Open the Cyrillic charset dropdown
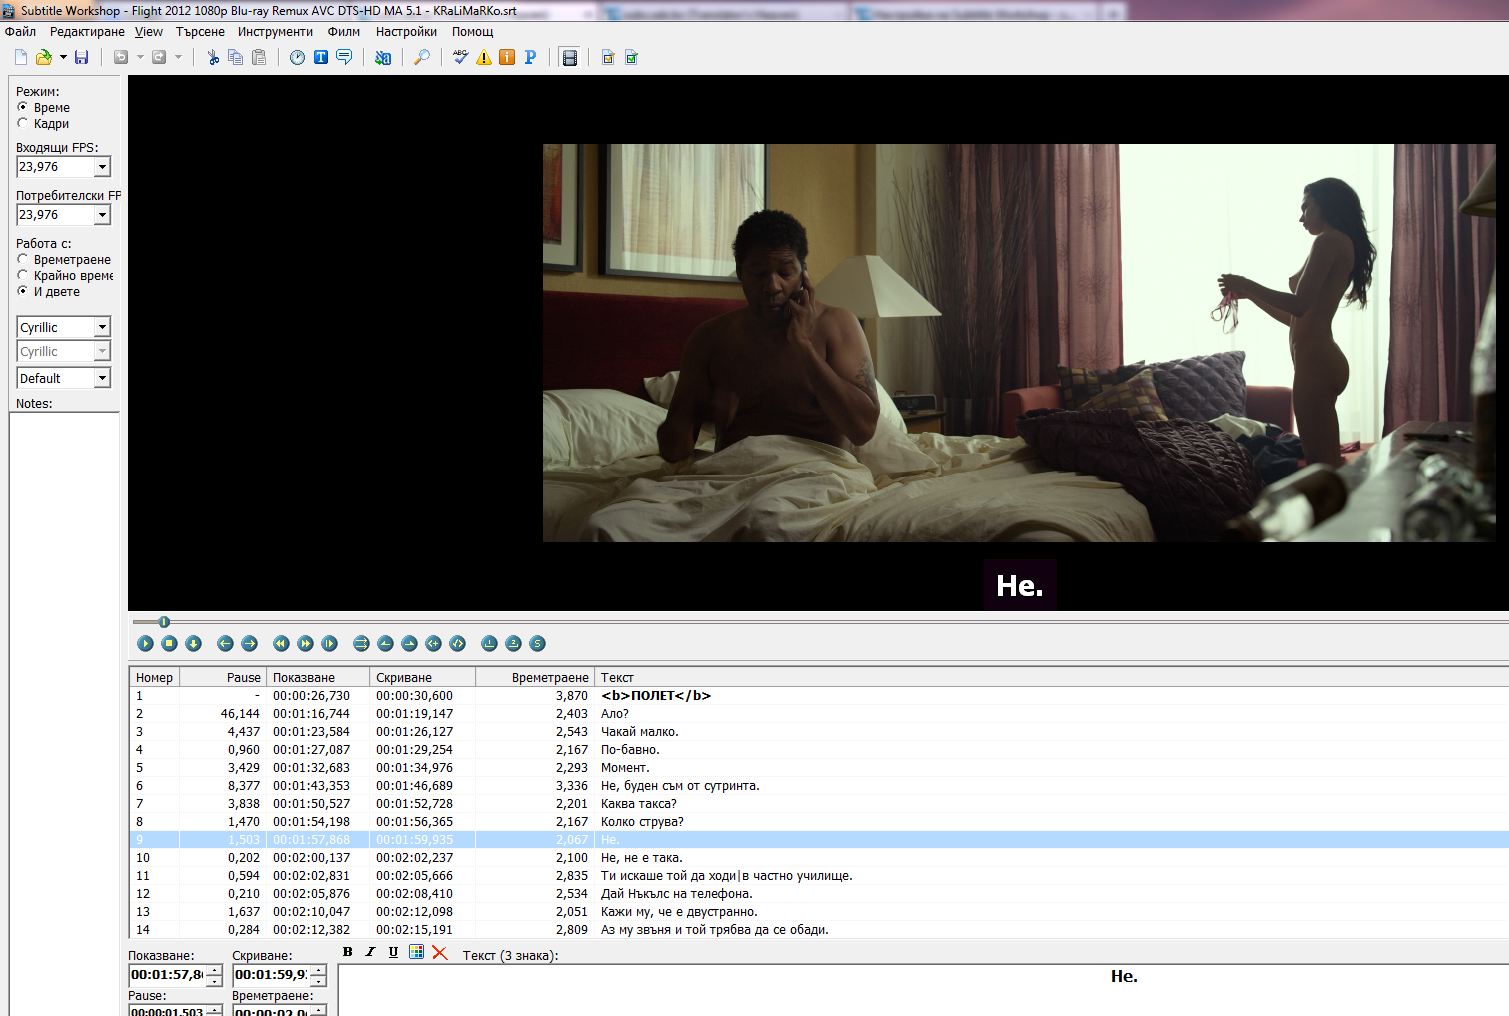Screen dimensions: 1509x1016 pos(102,328)
